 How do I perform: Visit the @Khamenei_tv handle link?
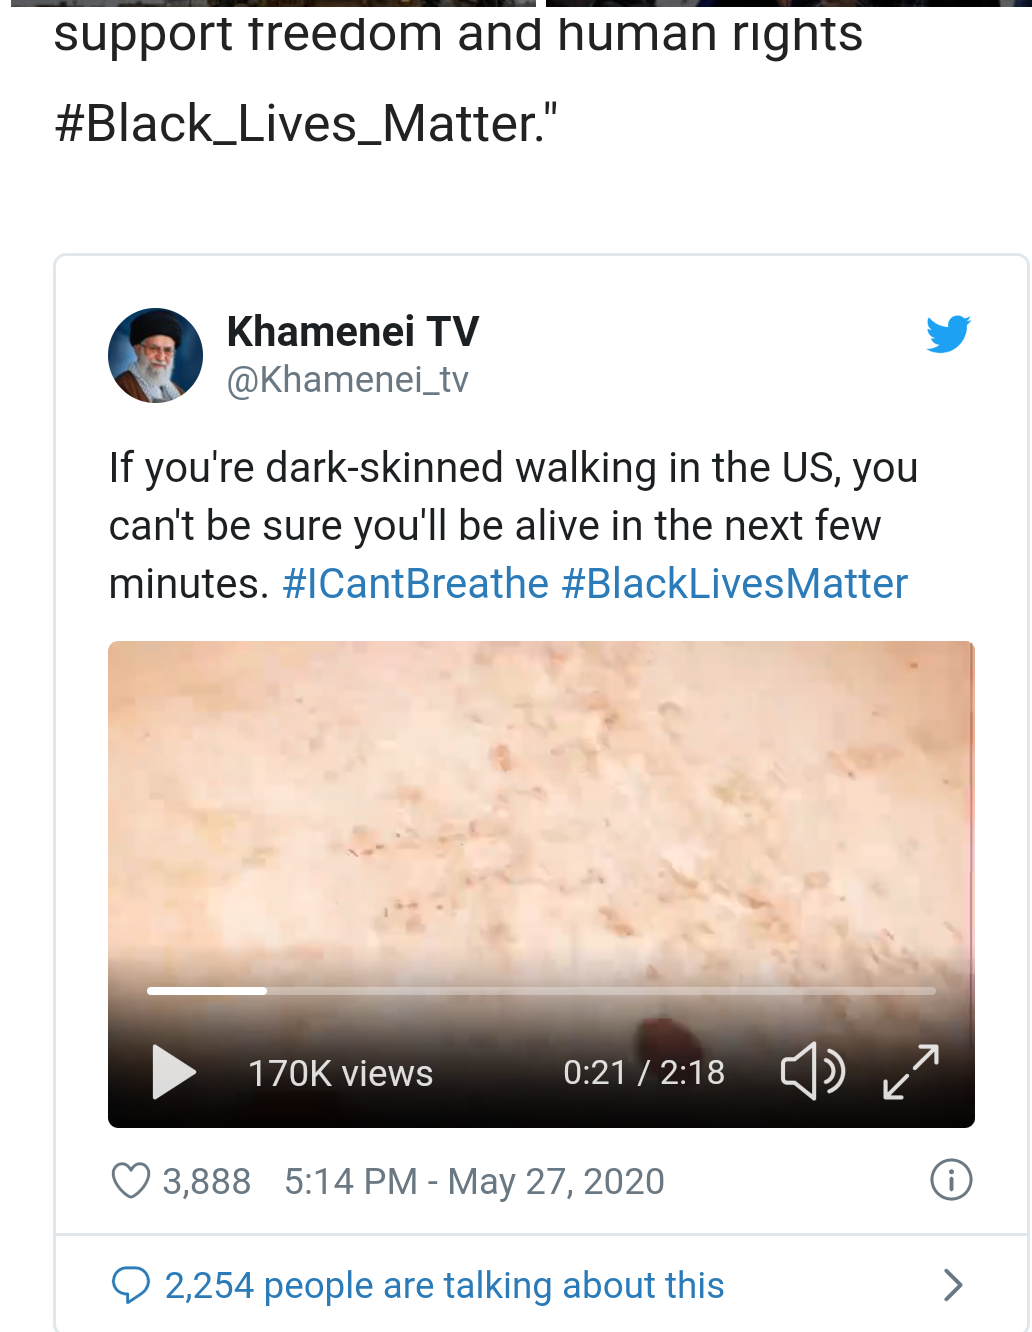point(347,380)
